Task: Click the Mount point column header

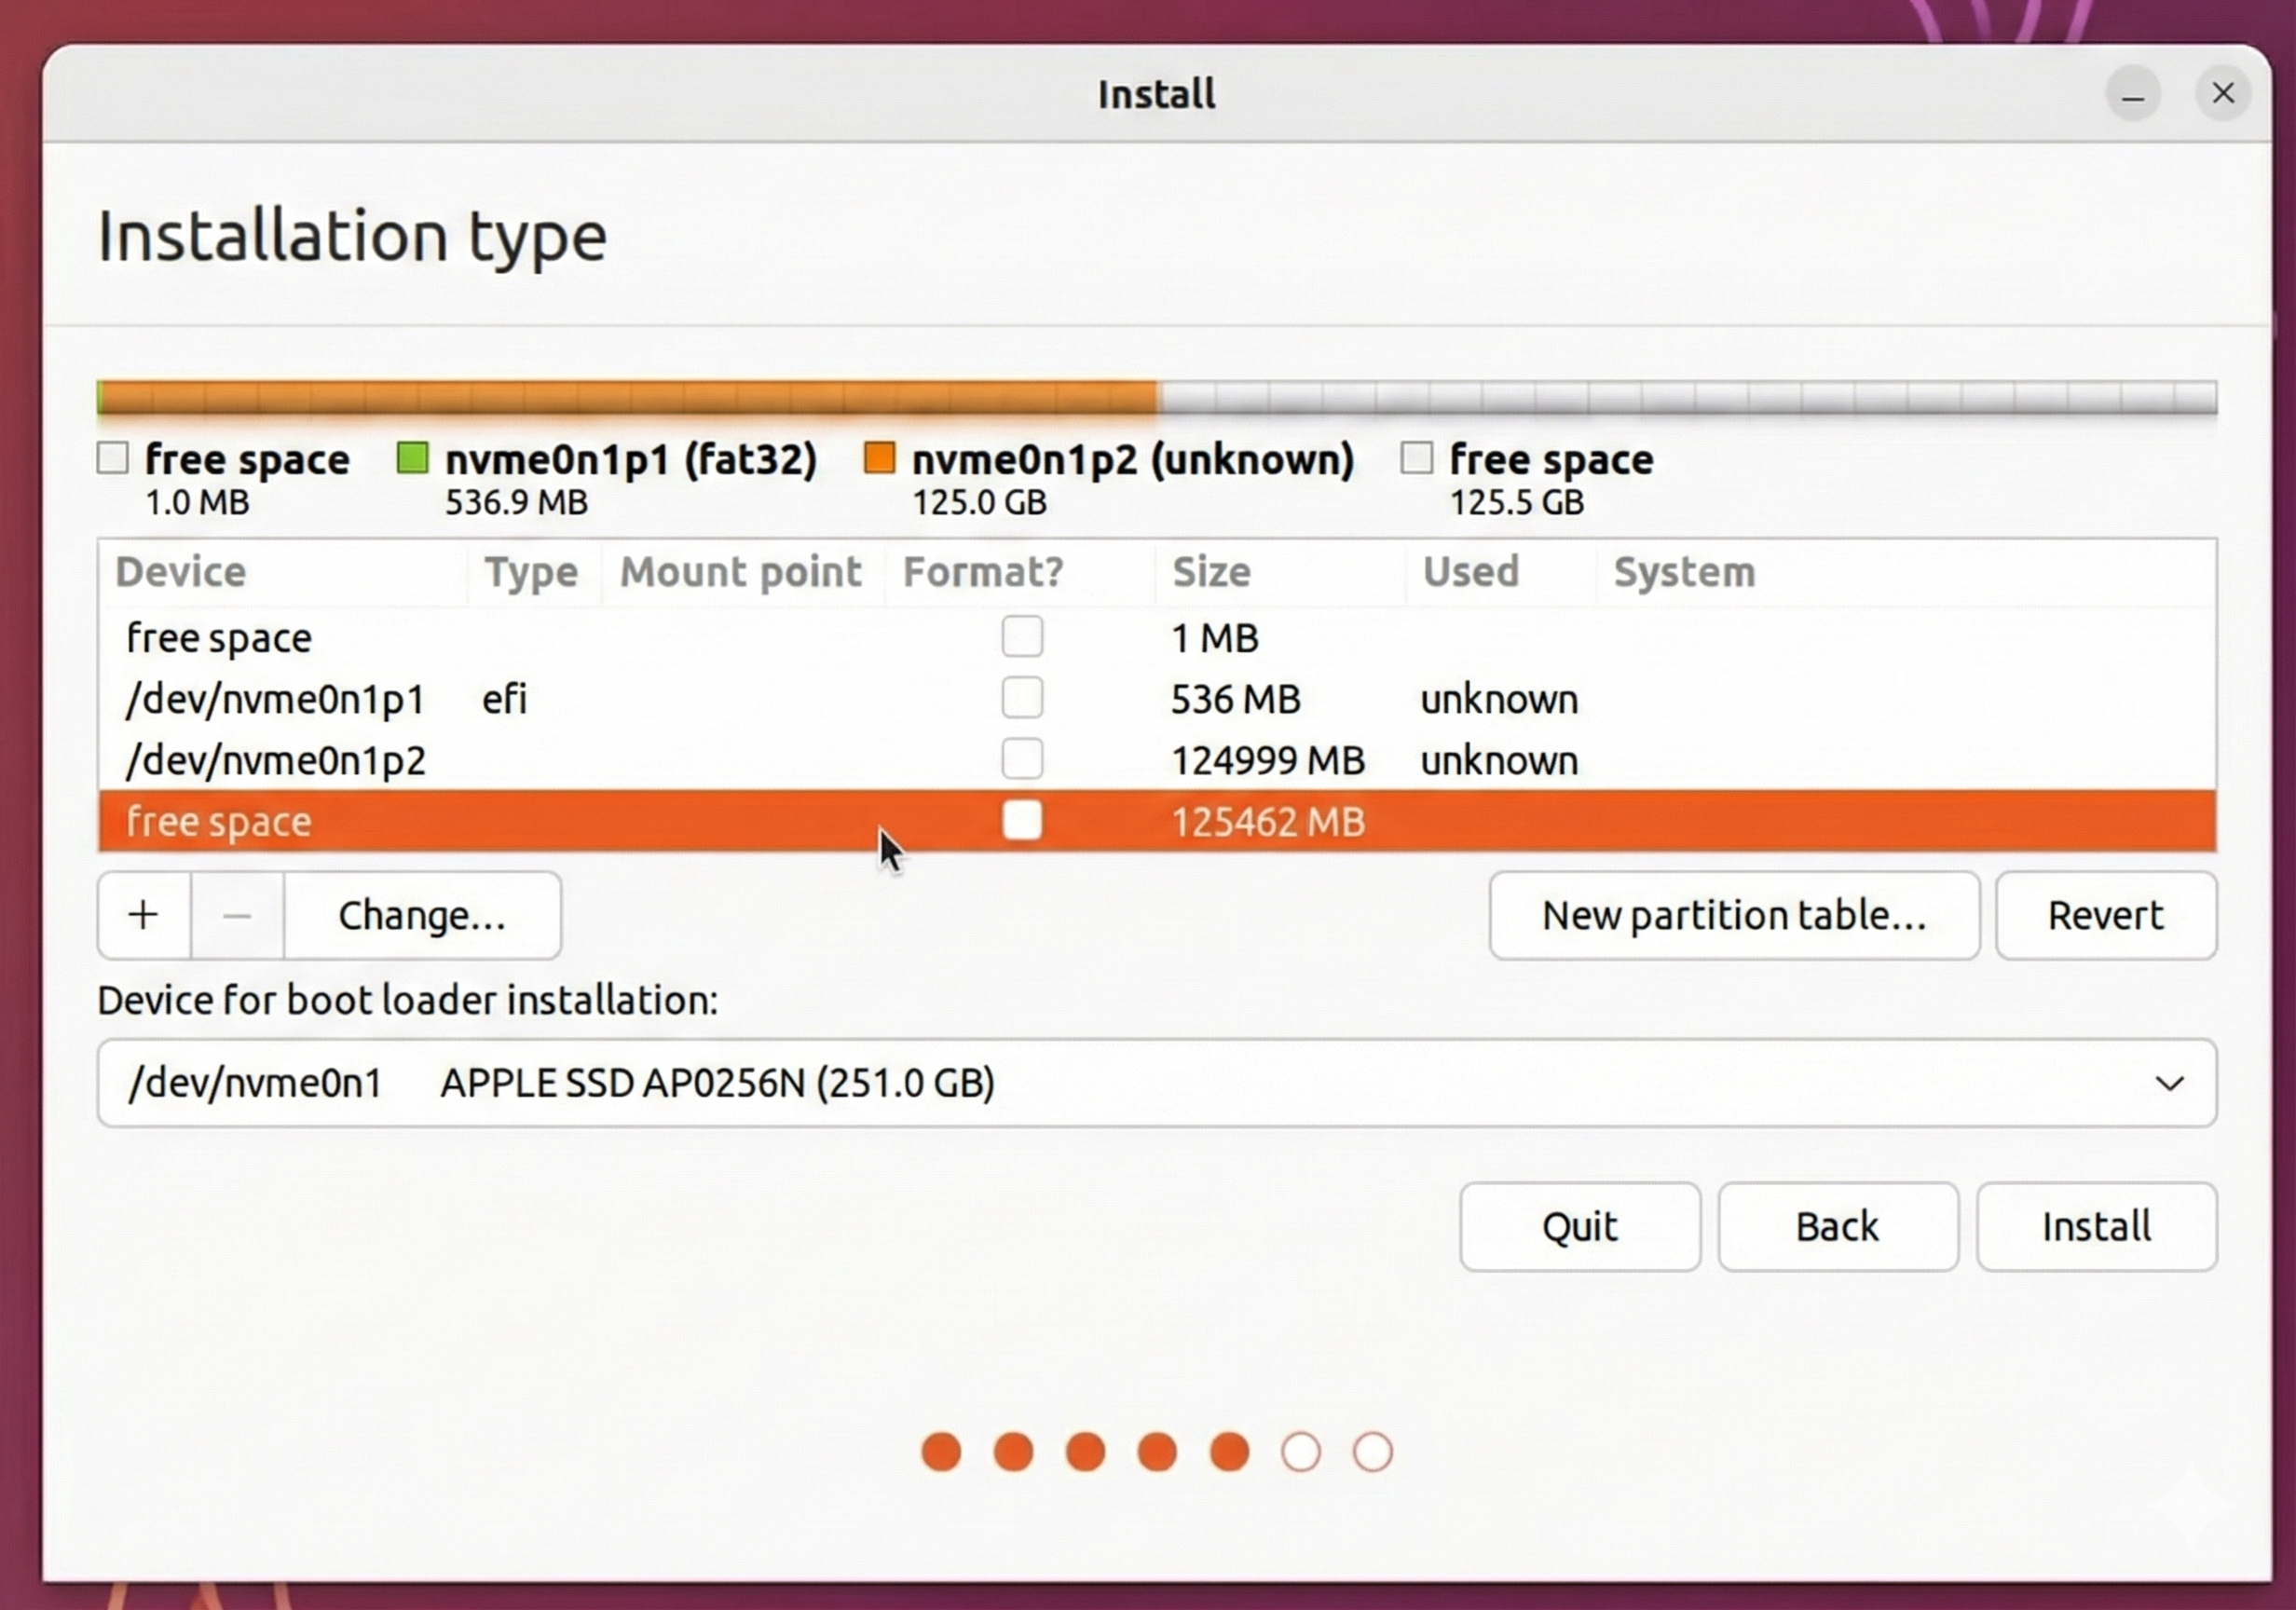Action: click(740, 572)
